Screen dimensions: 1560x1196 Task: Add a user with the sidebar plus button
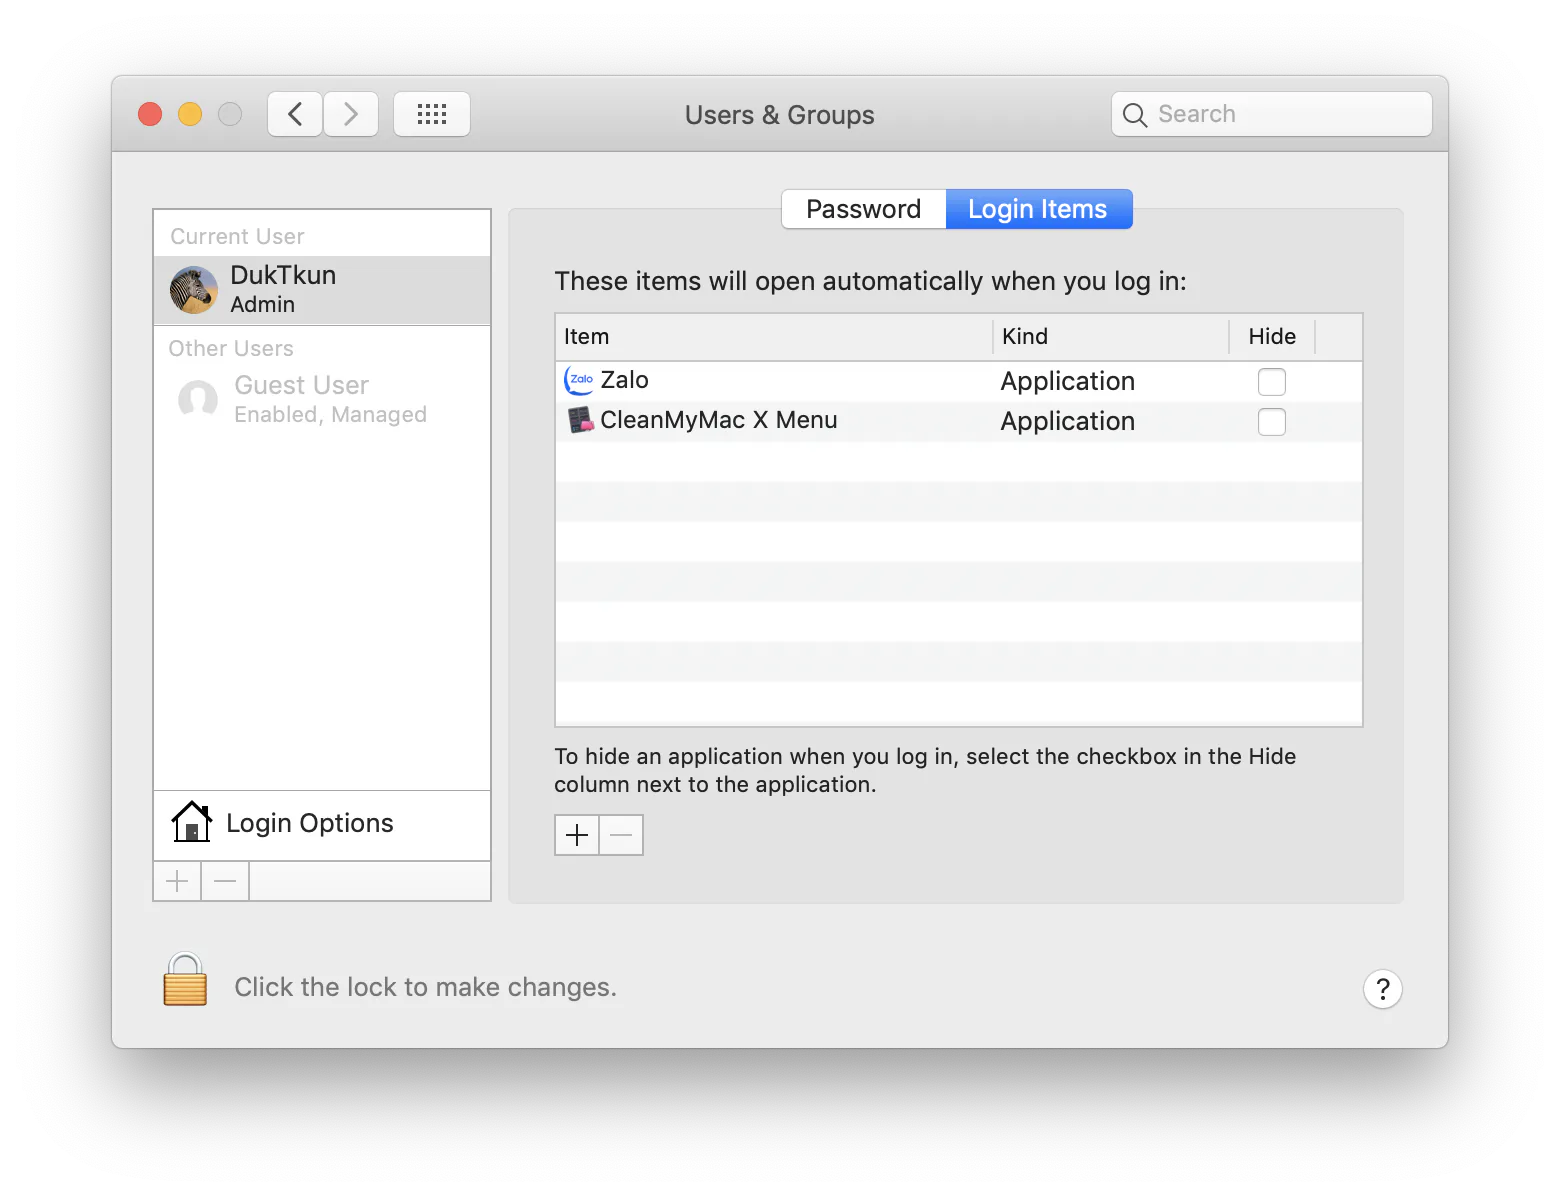[x=177, y=881]
